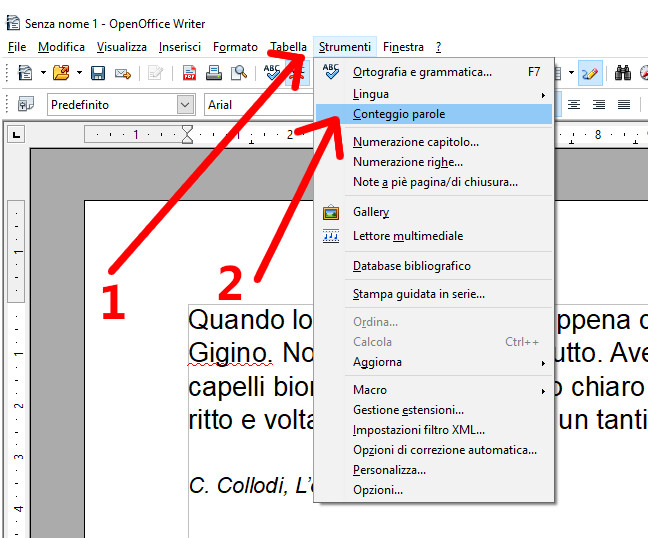Click the Open folder icon
Viewport: 648px width, 538px height.
(x=61, y=73)
